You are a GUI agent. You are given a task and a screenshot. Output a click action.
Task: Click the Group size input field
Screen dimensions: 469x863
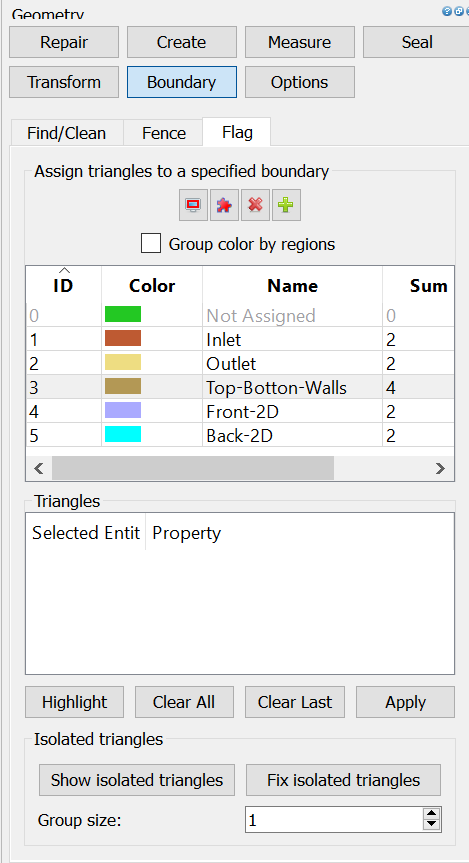(335, 820)
